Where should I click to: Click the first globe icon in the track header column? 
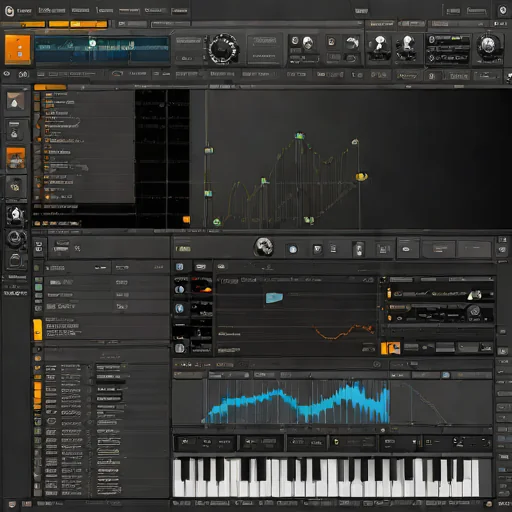pos(180,289)
